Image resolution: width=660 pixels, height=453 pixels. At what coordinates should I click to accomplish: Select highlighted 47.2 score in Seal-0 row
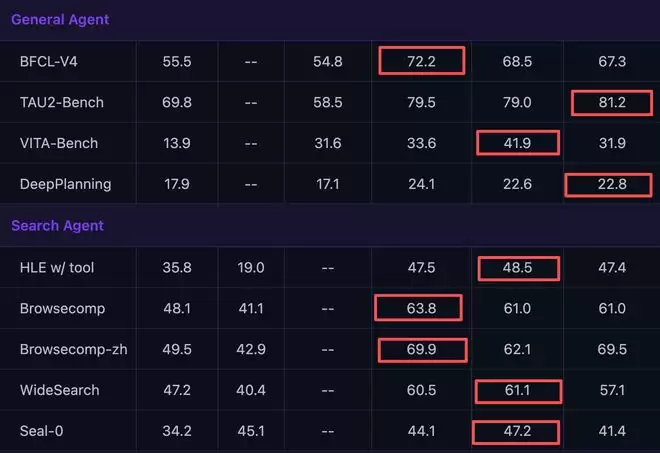click(x=516, y=431)
